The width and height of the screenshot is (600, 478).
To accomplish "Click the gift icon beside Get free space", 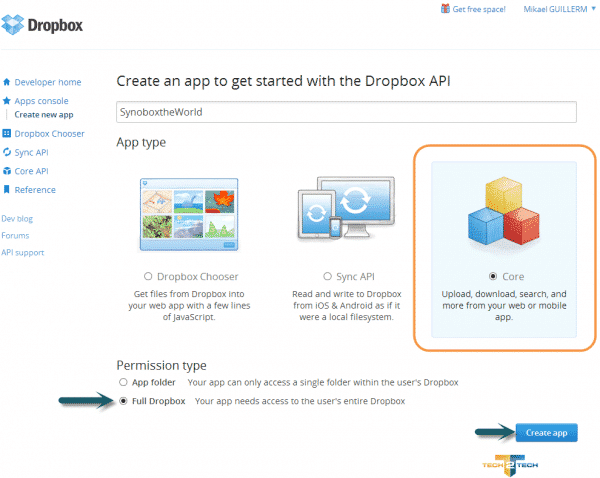I will click(x=445, y=9).
